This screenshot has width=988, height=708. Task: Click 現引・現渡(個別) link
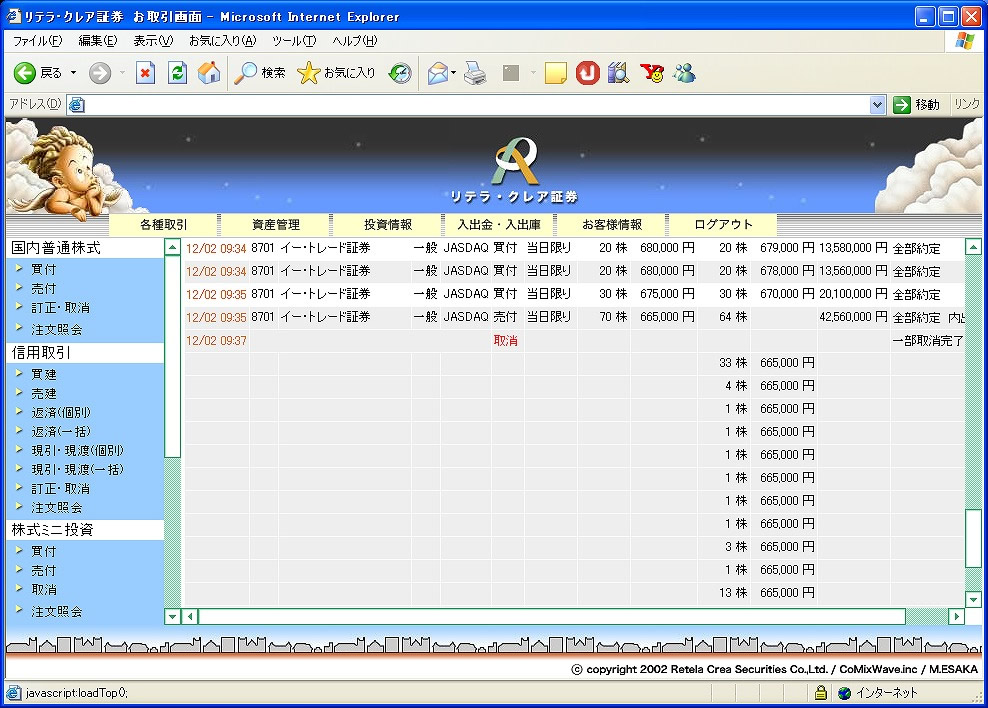(x=78, y=450)
